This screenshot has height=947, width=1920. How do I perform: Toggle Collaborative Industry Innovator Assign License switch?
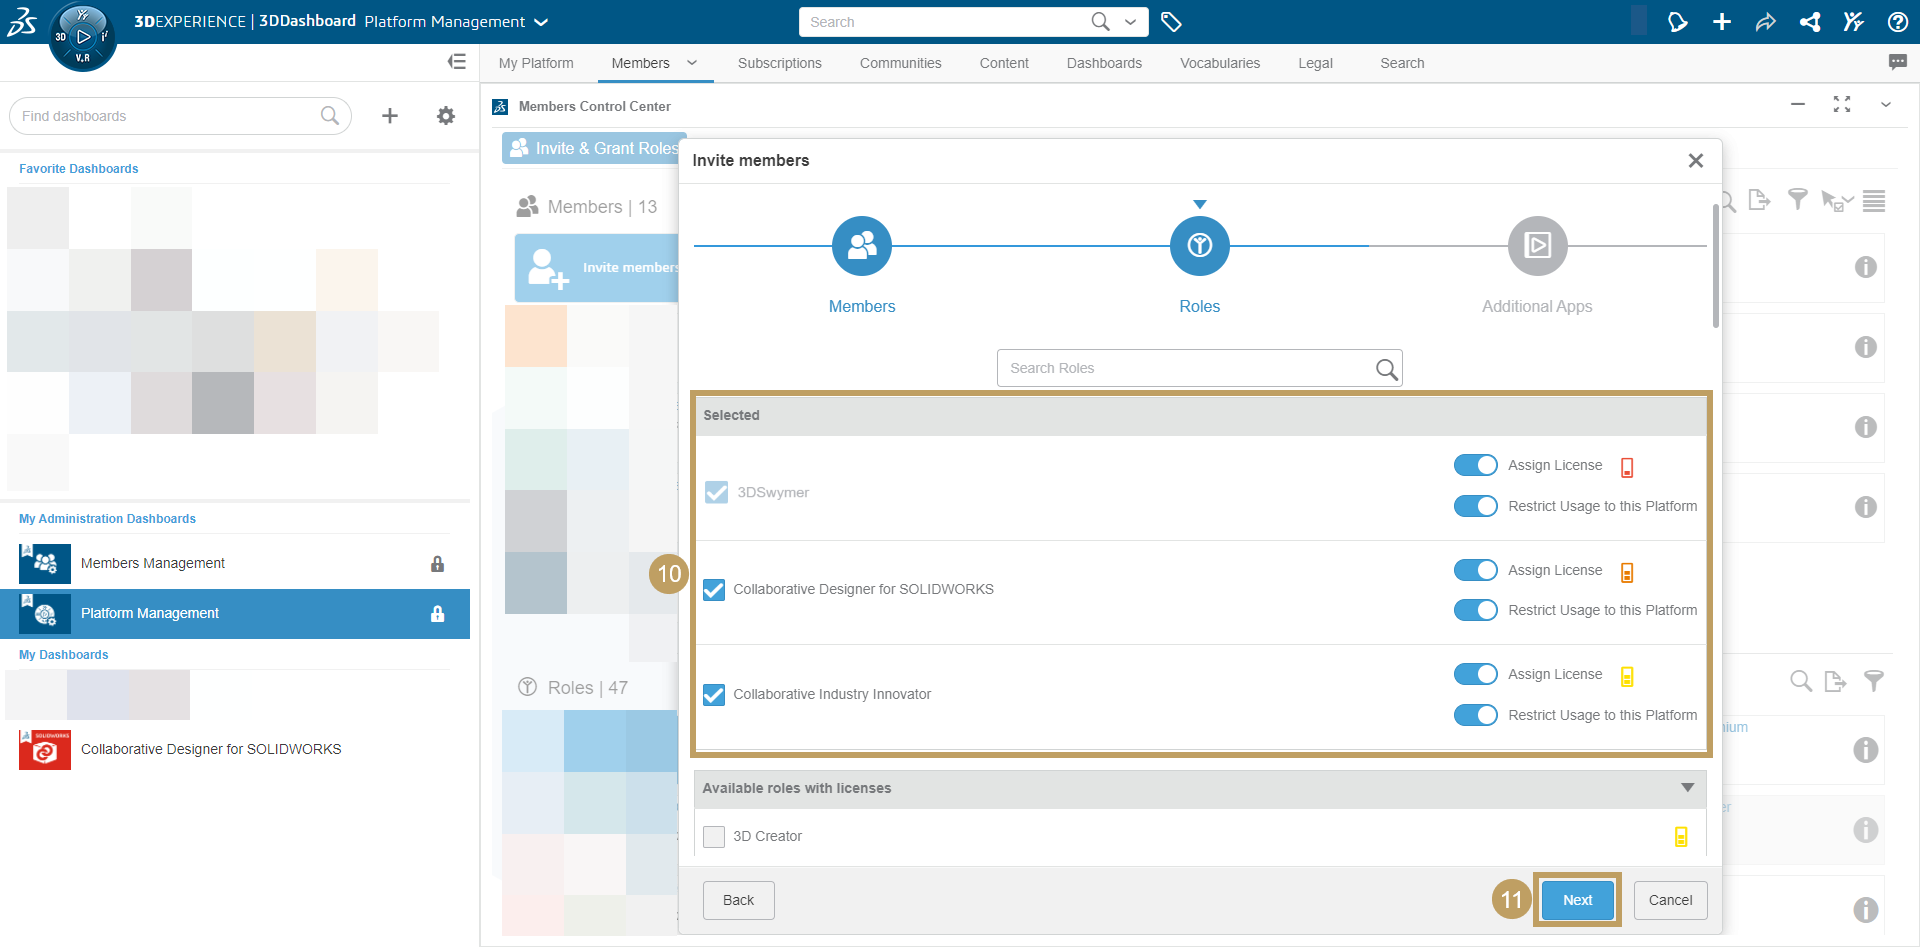pyautogui.click(x=1475, y=674)
